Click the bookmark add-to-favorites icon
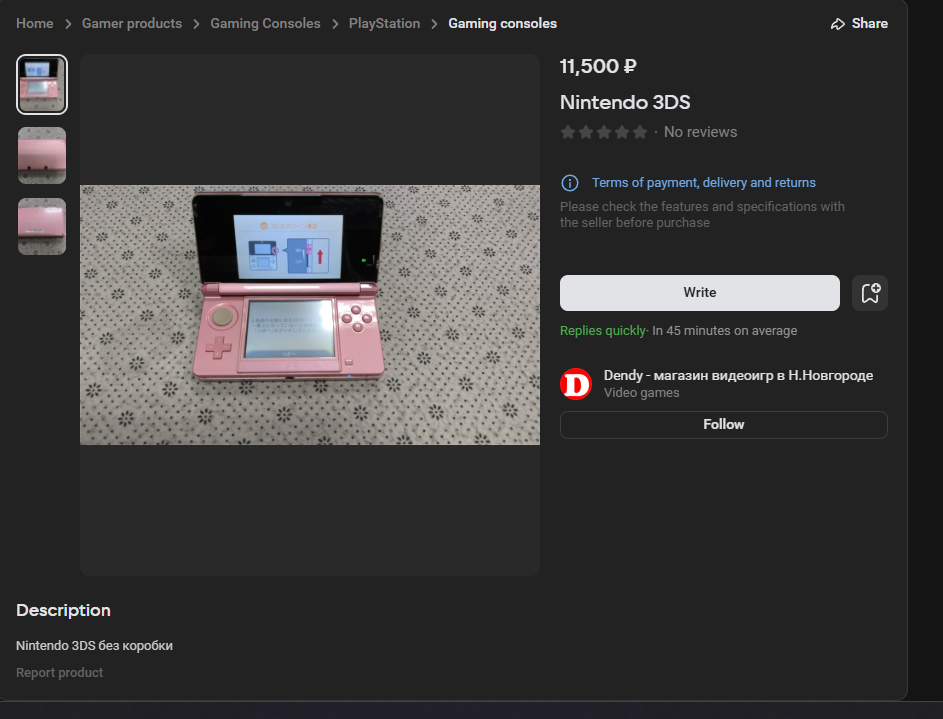This screenshot has height=719, width=943. click(x=870, y=293)
